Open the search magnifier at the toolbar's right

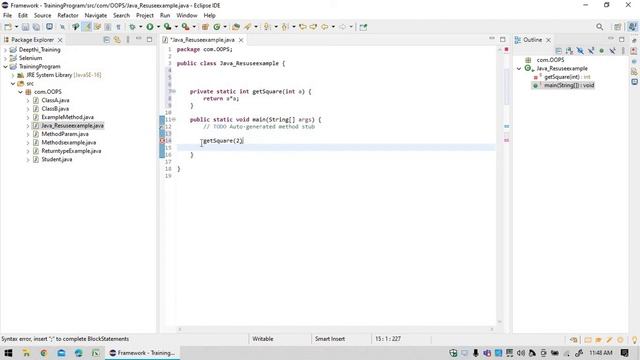point(599,27)
